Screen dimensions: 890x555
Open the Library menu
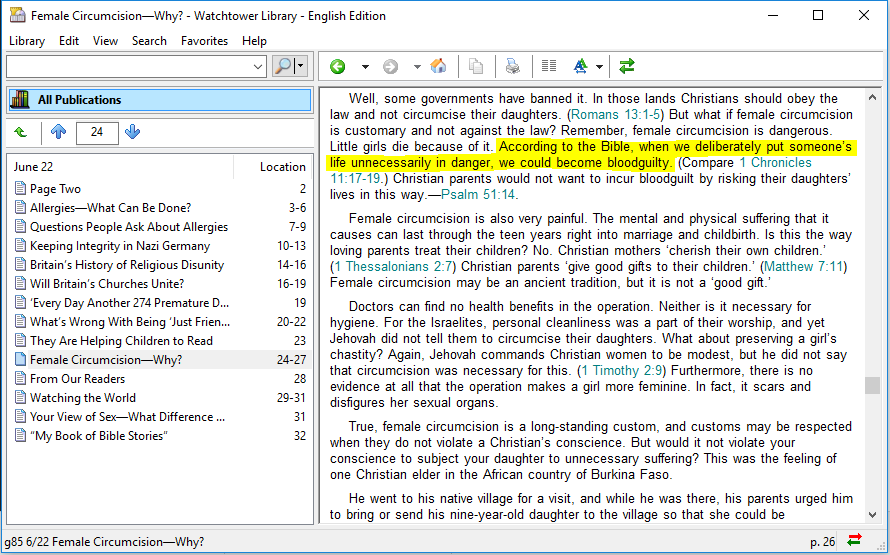pyautogui.click(x=27, y=41)
